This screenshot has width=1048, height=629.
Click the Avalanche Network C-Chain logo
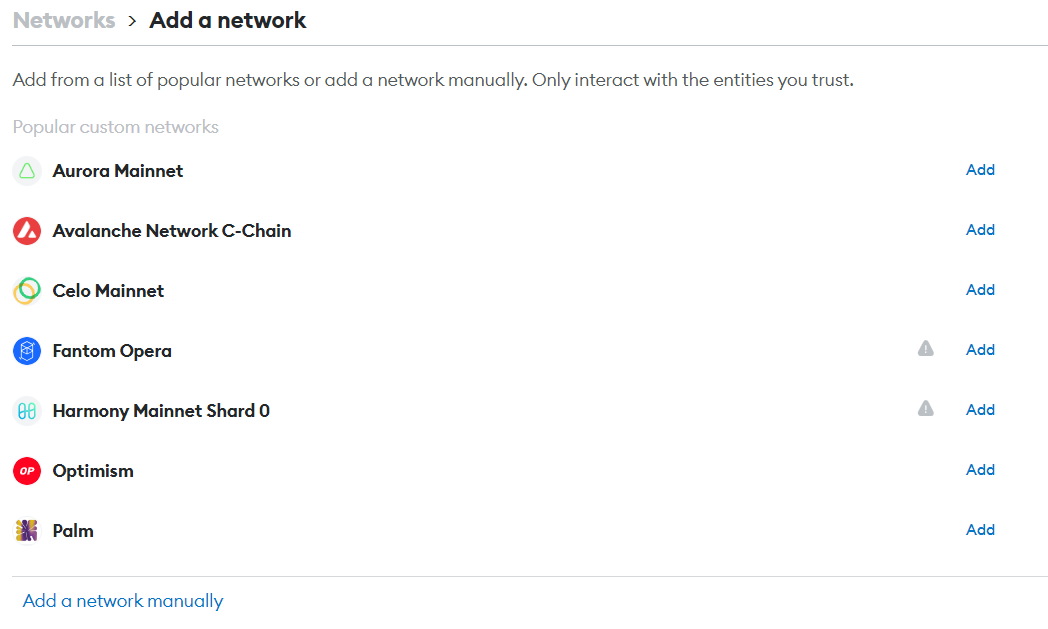point(26,231)
